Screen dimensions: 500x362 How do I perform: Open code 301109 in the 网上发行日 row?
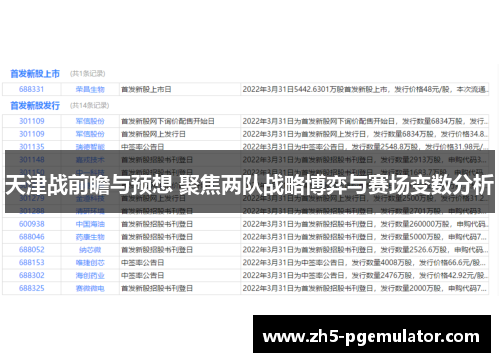pyautogui.click(x=32, y=134)
